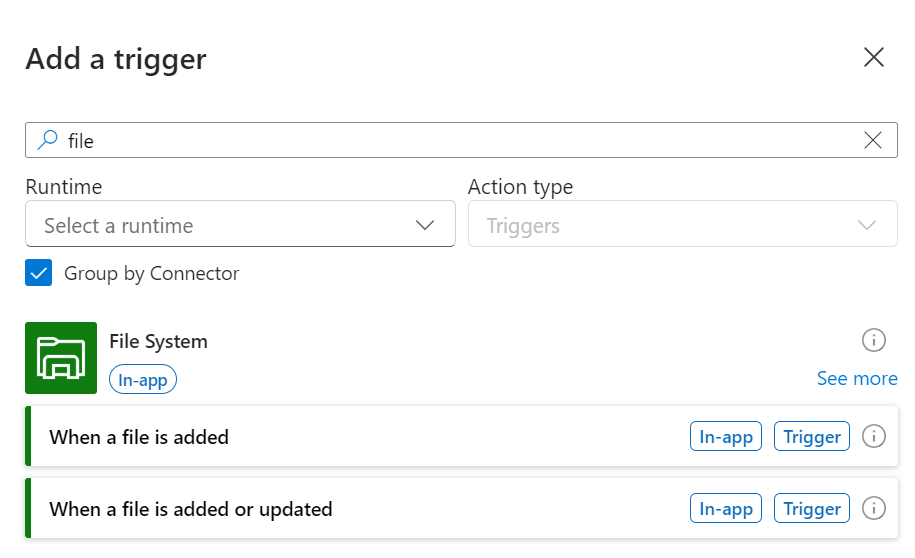Click the 'See more' link

(856, 378)
